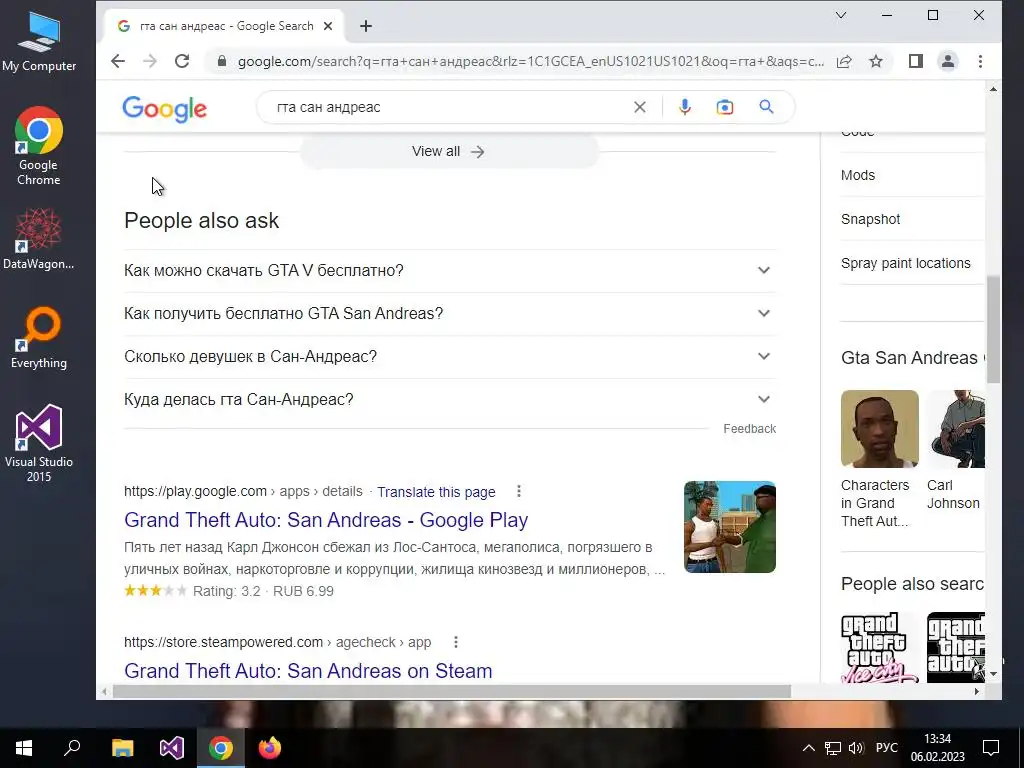The height and width of the screenshot is (768, 1024).
Task: Click the vertical page scrollbar
Action: click(x=993, y=329)
